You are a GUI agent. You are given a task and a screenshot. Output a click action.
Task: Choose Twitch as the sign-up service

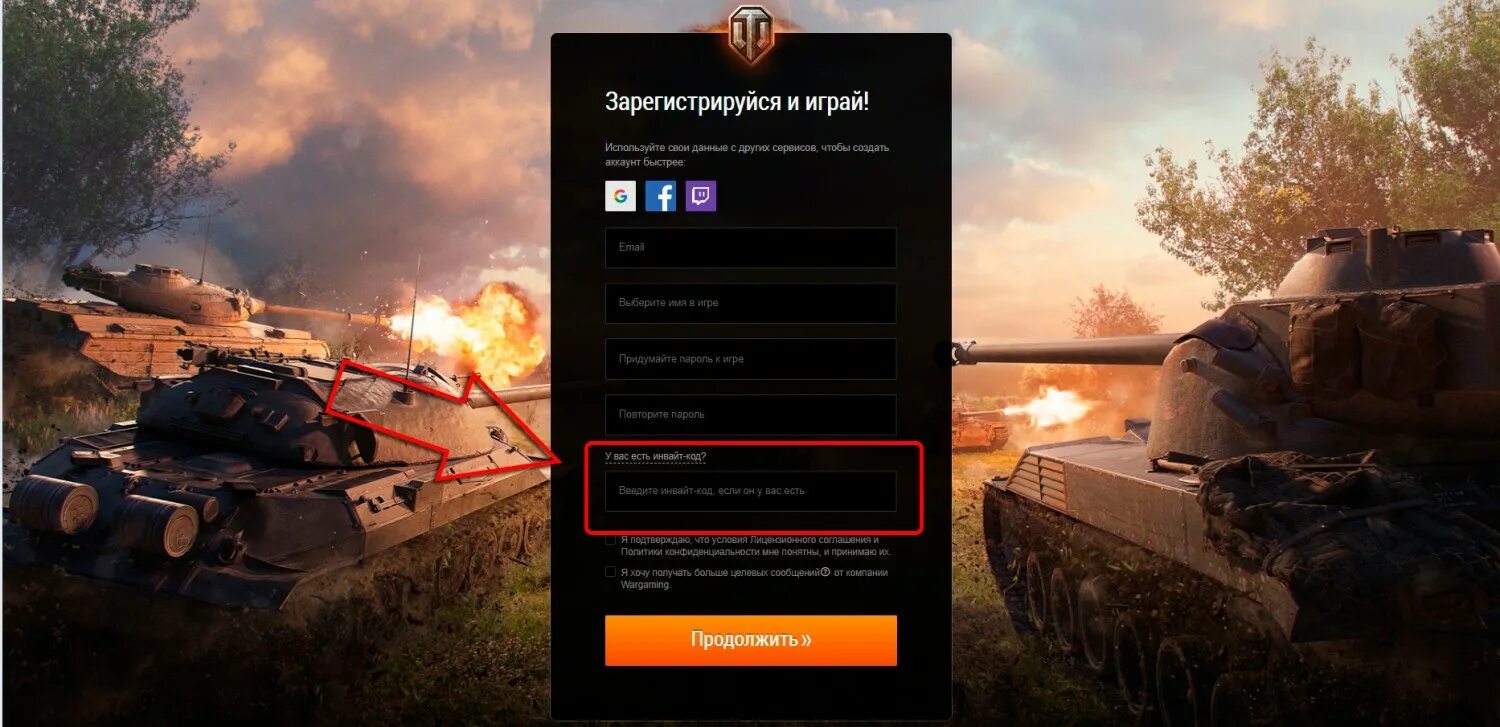(x=701, y=196)
